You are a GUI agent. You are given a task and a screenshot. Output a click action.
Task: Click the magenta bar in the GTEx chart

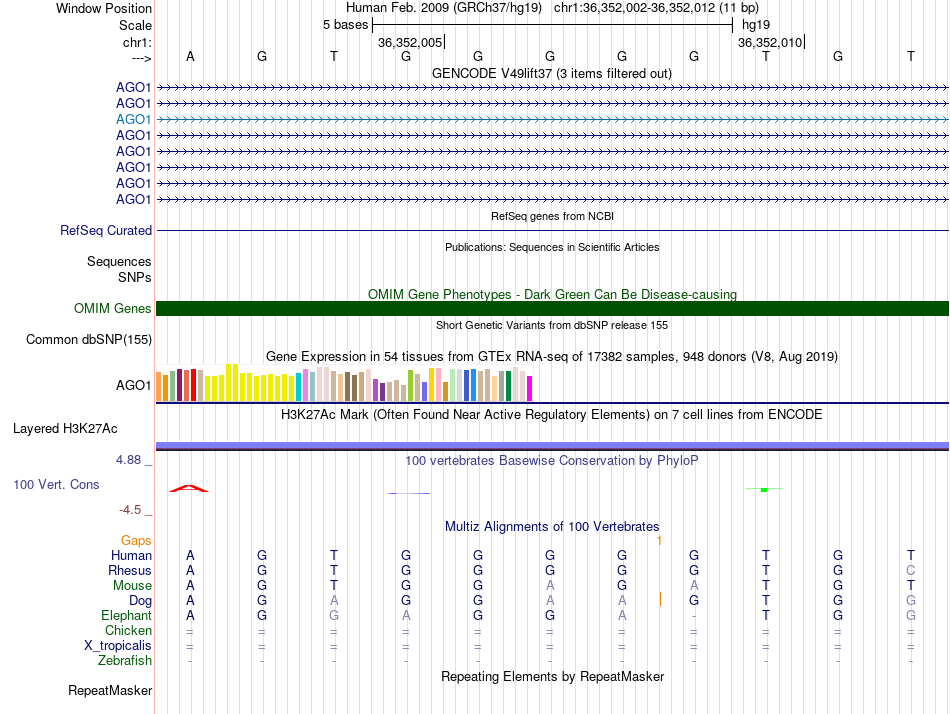click(530, 389)
